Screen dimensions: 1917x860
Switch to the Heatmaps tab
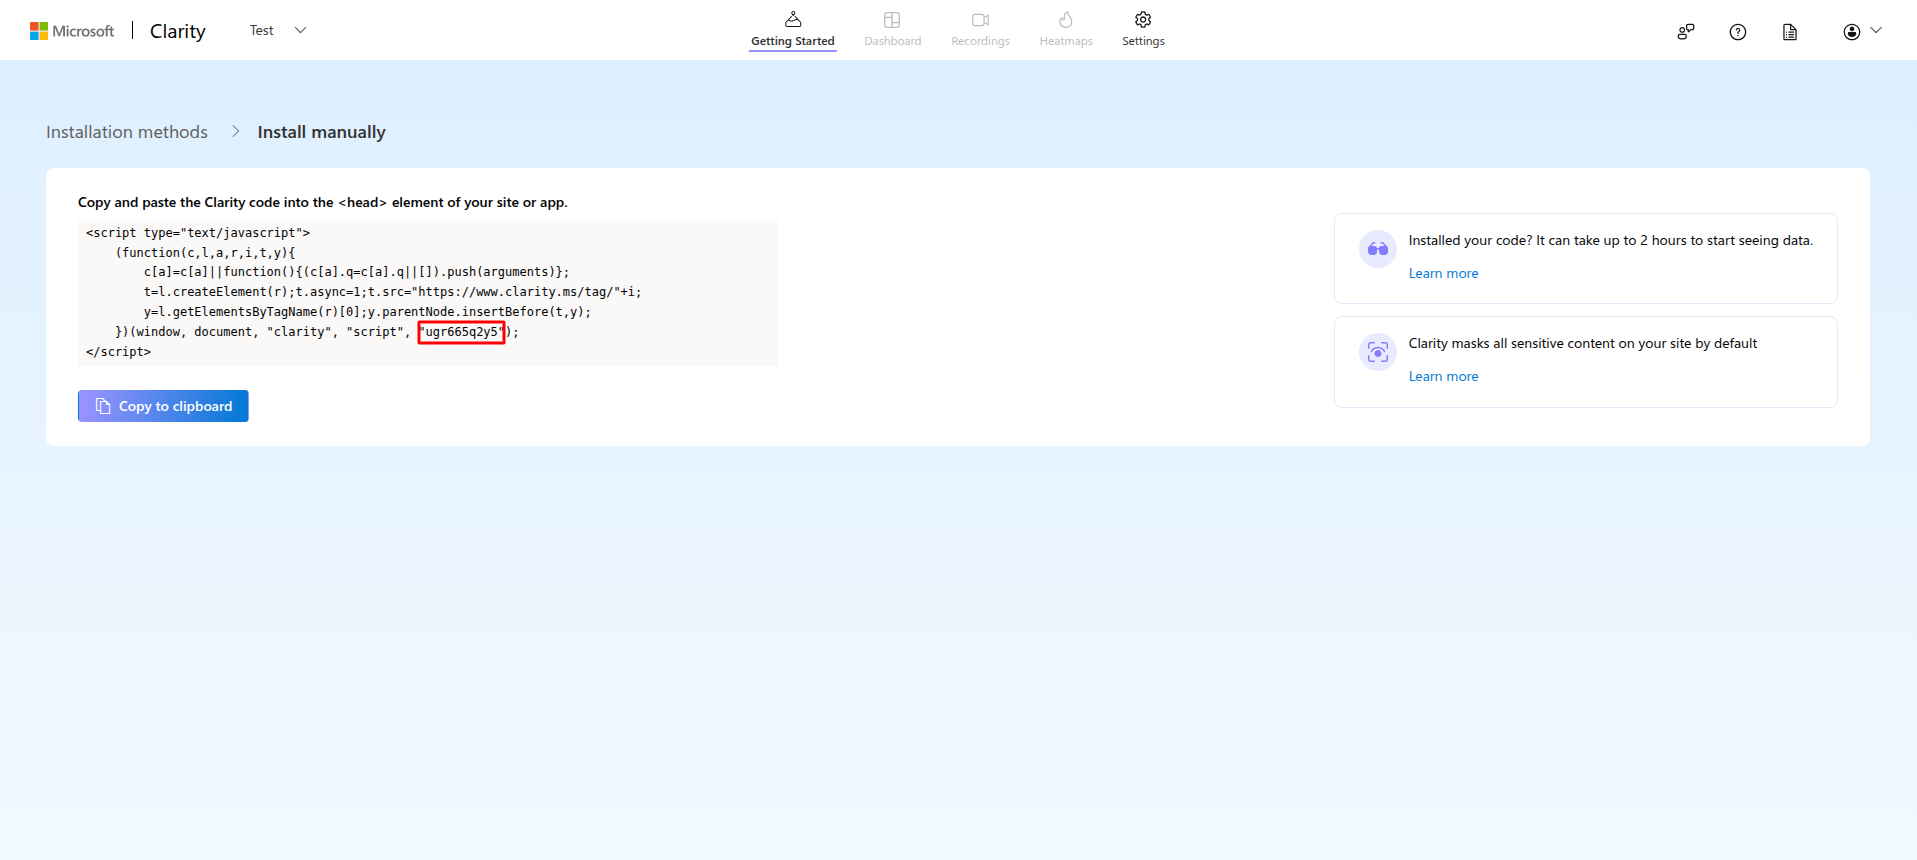1066,30
